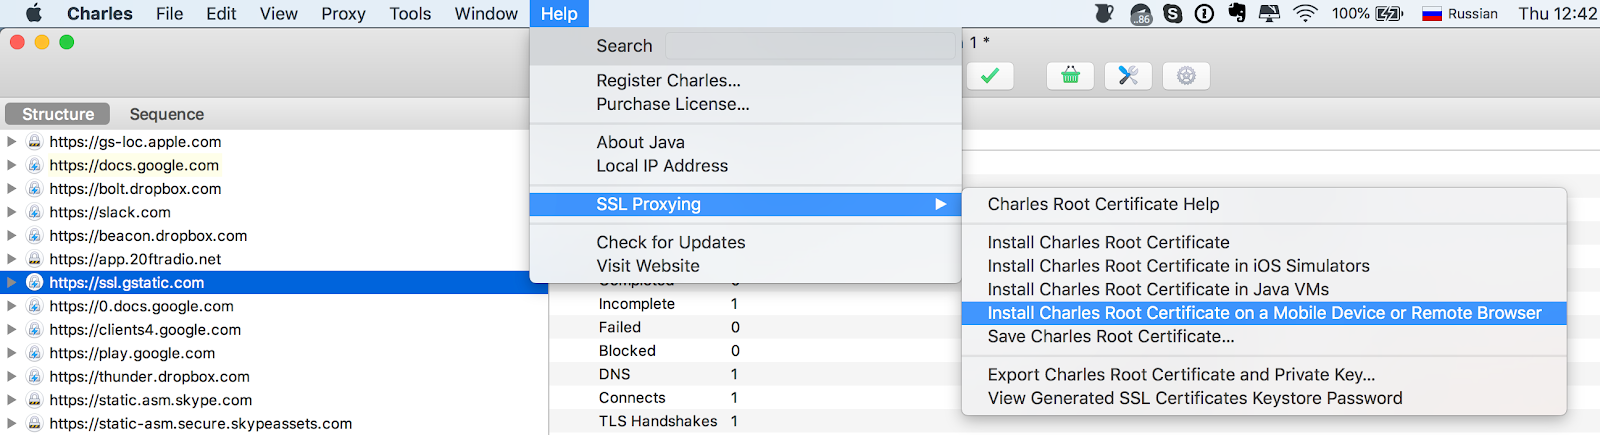This screenshot has width=1600, height=435.
Task: Open the Window menu
Action: click(486, 14)
